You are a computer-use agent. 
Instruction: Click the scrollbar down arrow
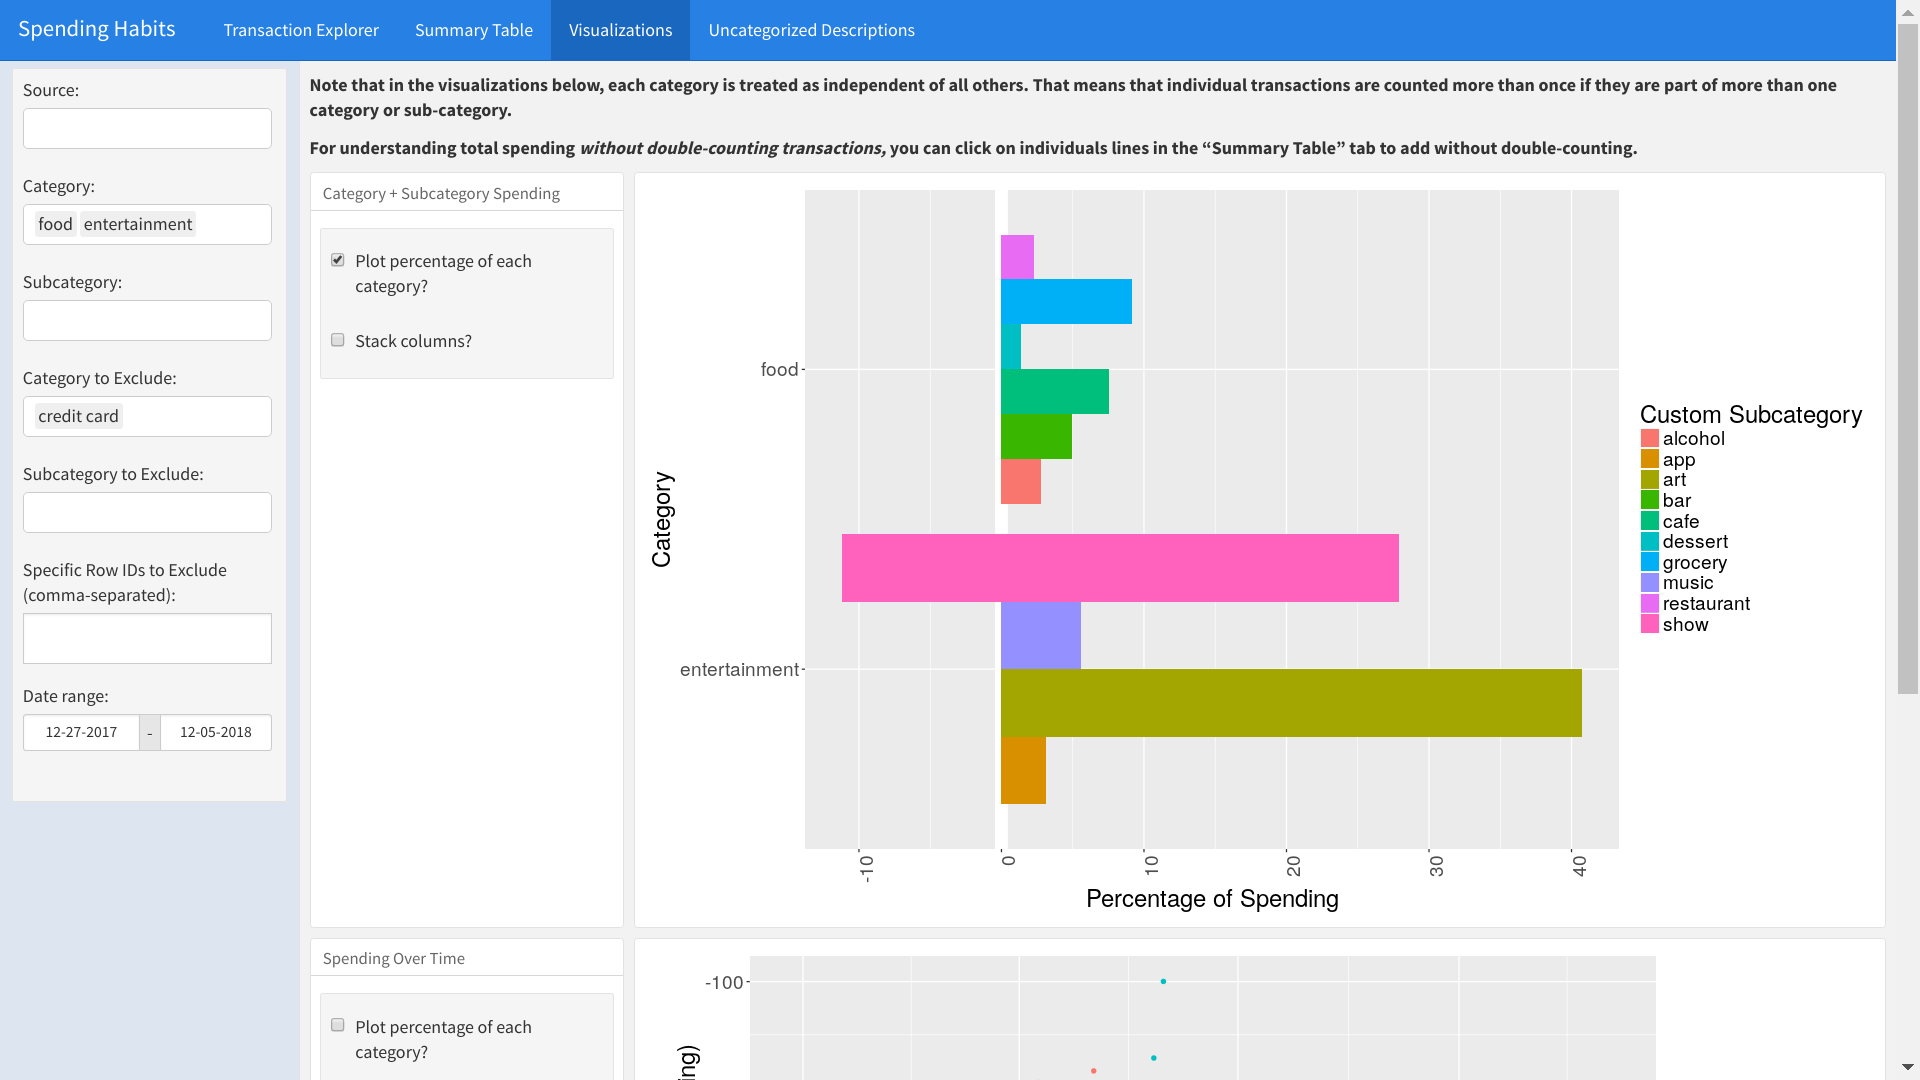click(1907, 1068)
